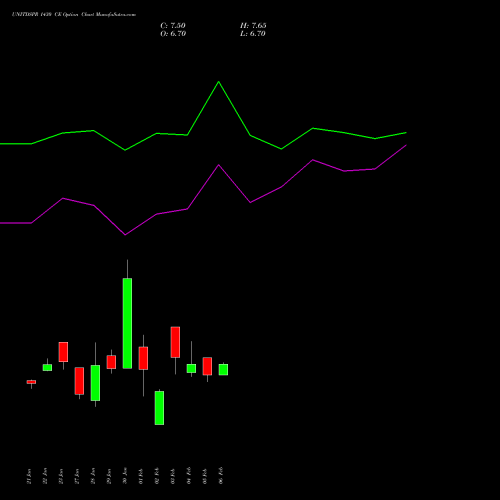Image resolution: width=500 pixels, height=500 pixels.
Task: Click the close value 'C: 7.50'
Action: tap(173, 26)
